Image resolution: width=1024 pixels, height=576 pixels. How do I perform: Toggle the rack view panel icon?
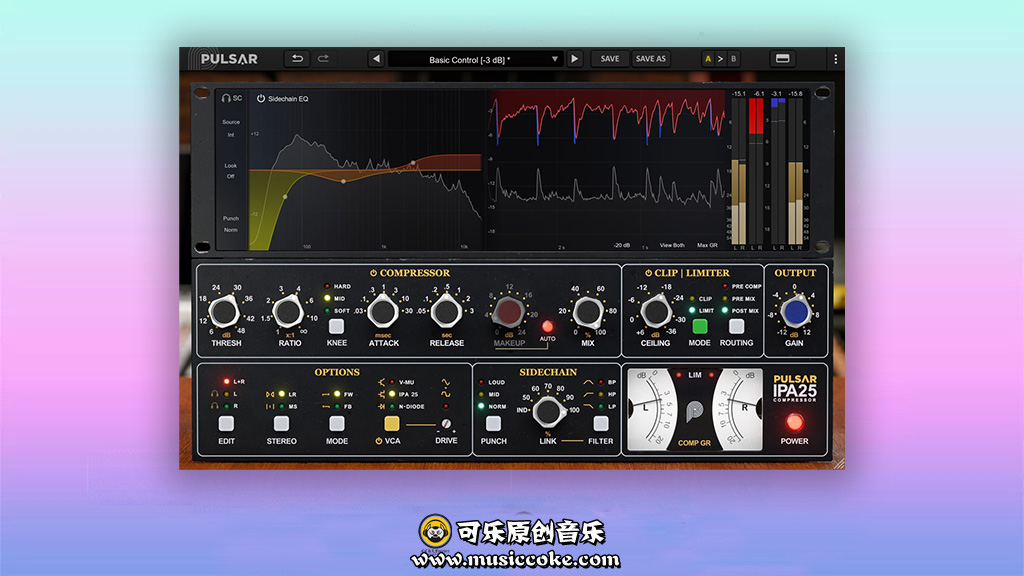point(782,59)
